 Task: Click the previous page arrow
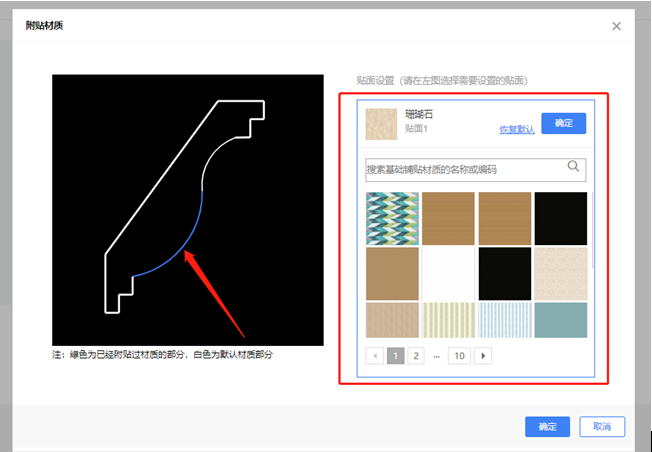coord(376,355)
